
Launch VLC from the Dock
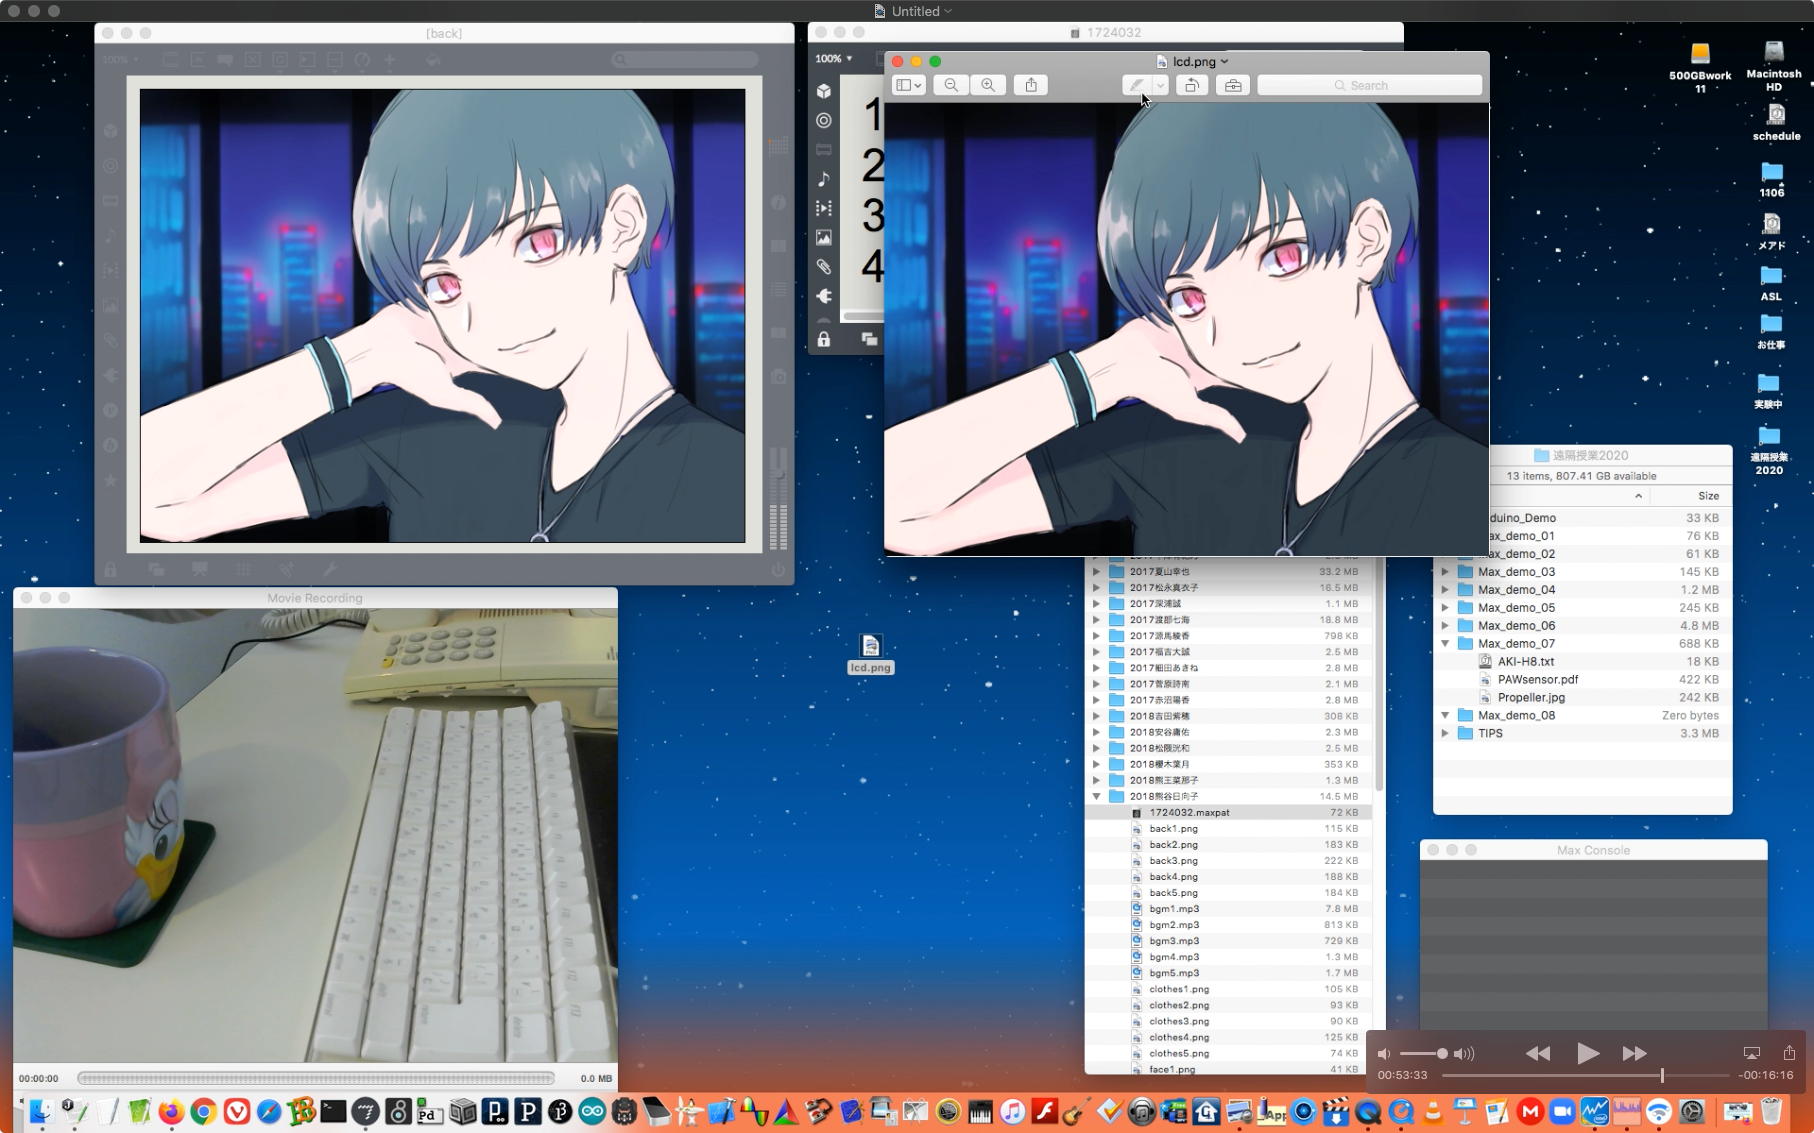pyautogui.click(x=1433, y=1111)
